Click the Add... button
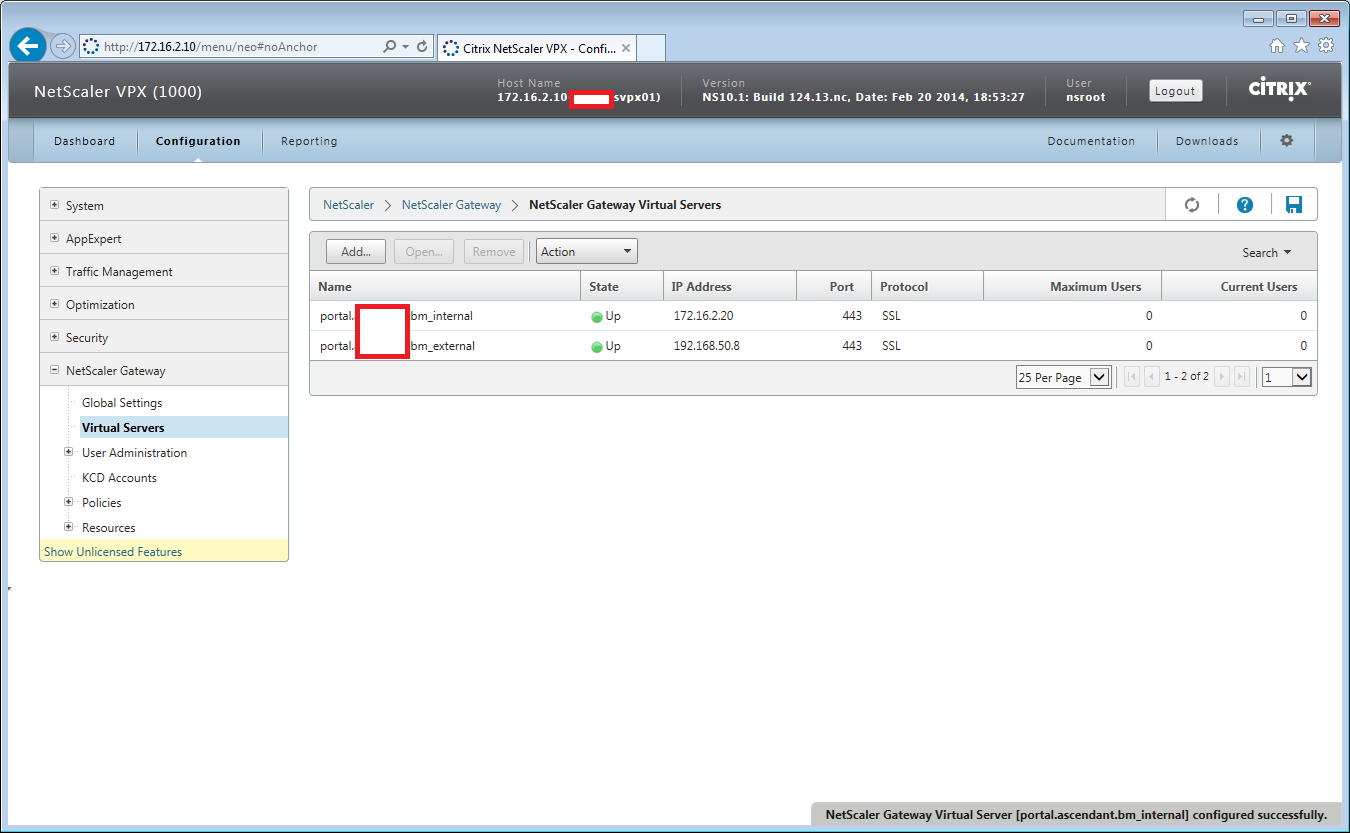The height and width of the screenshot is (833, 1350). pyautogui.click(x=356, y=251)
